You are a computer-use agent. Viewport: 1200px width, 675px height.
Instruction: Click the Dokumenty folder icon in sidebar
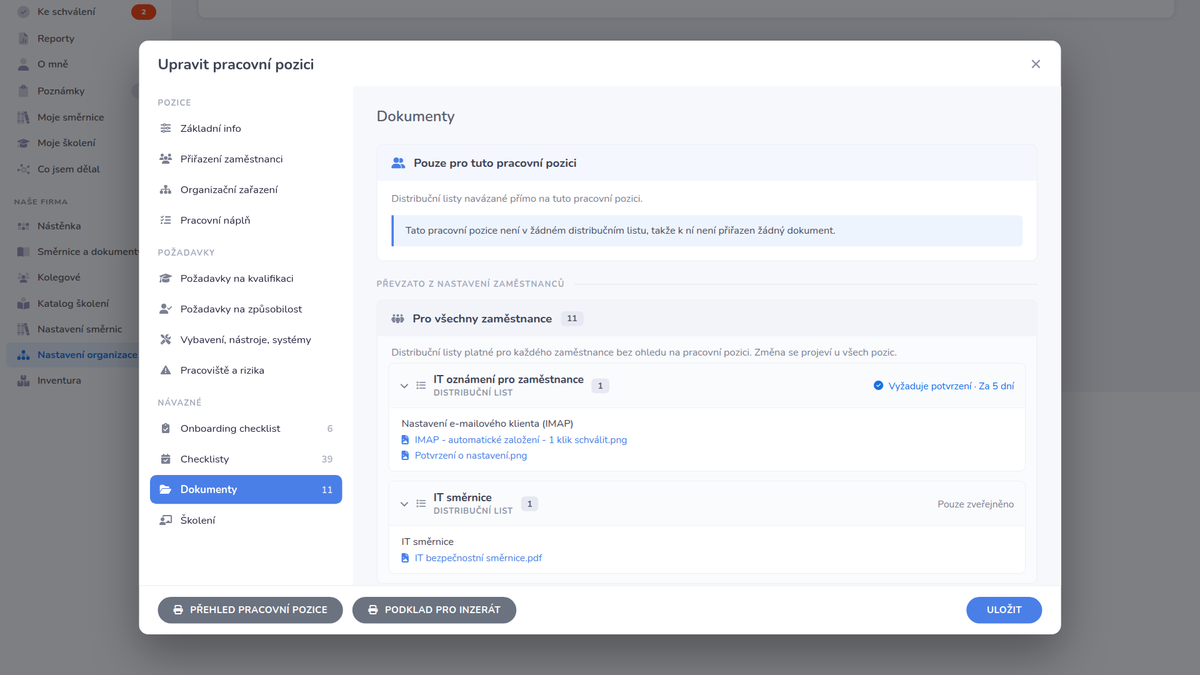tap(166, 490)
